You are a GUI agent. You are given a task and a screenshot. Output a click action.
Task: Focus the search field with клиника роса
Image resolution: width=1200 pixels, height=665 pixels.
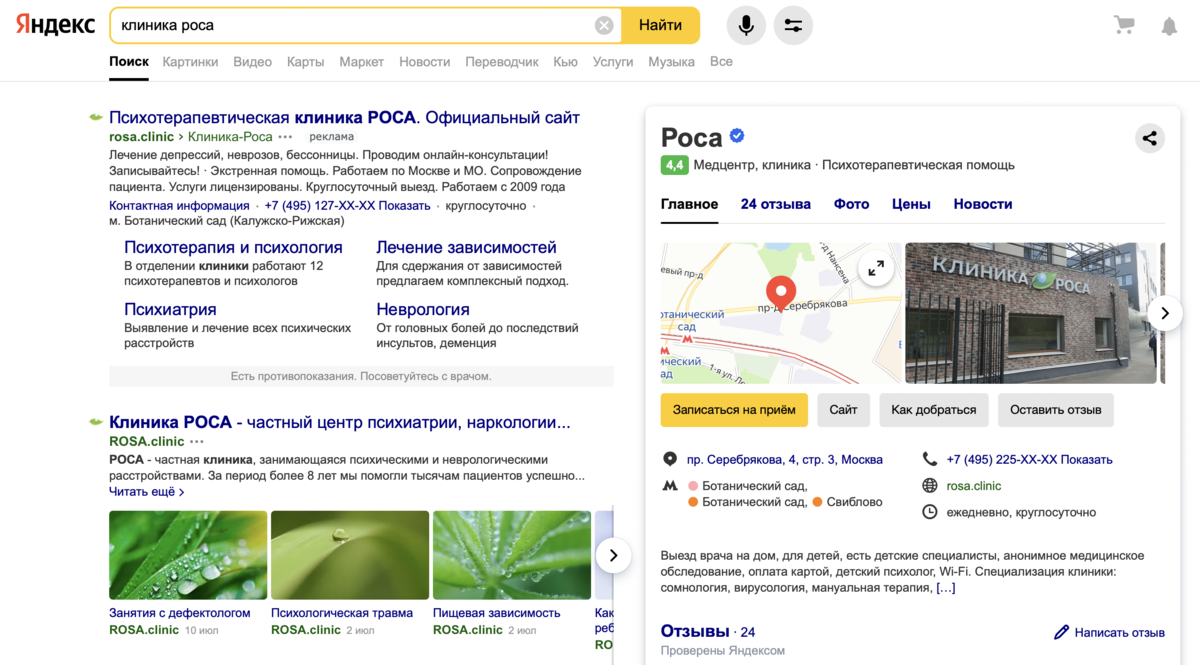[355, 26]
